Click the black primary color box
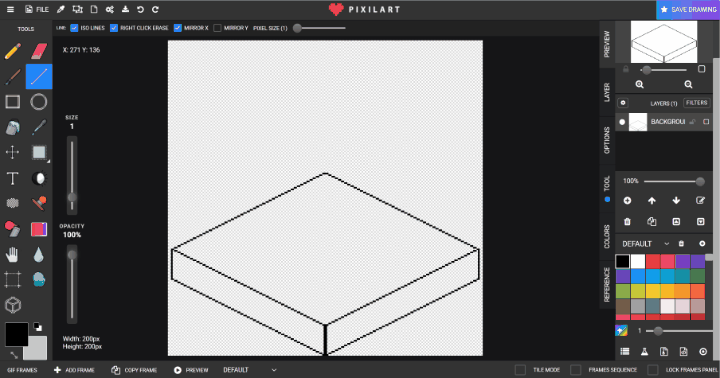This screenshot has height=378, width=720. click(x=17, y=334)
